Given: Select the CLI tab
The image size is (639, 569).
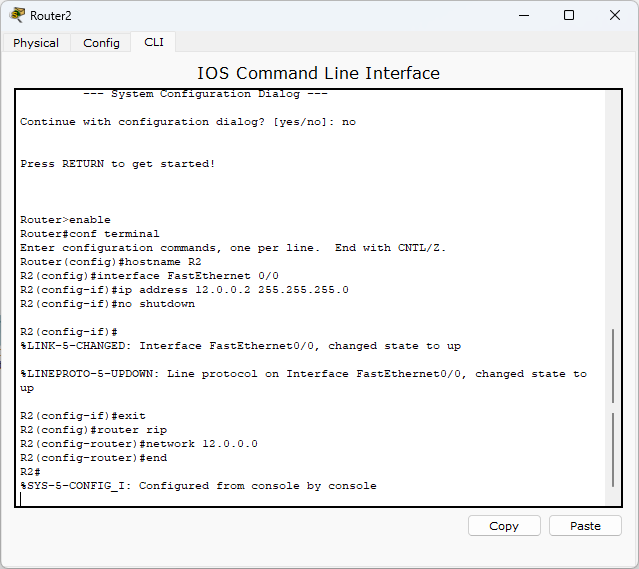Looking at the screenshot, I should [x=154, y=42].
